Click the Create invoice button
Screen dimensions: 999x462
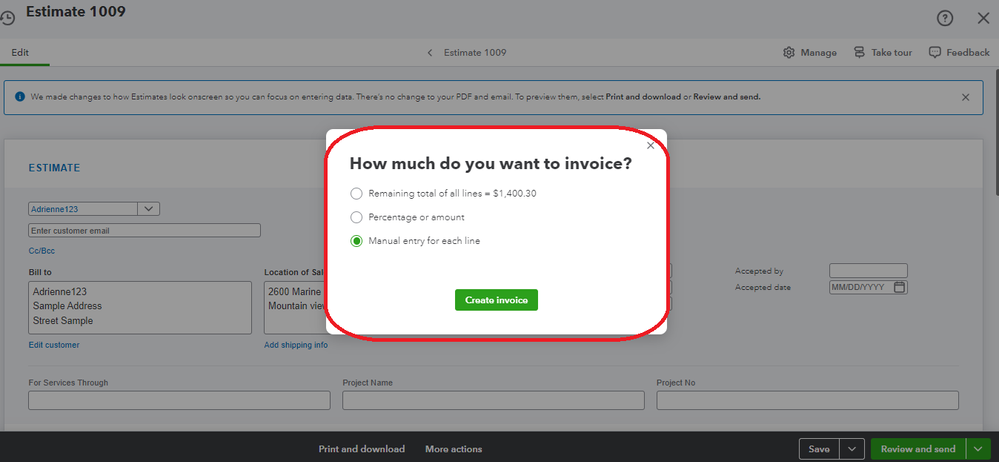pyautogui.click(x=496, y=300)
